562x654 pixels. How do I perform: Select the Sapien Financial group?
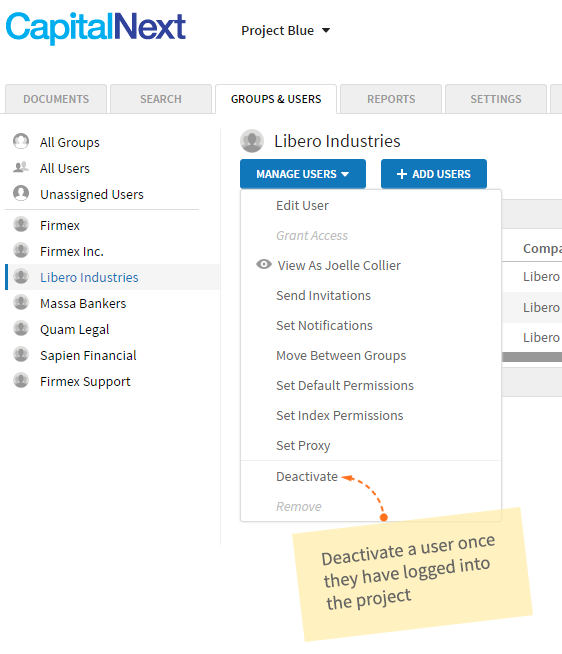[88, 355]
